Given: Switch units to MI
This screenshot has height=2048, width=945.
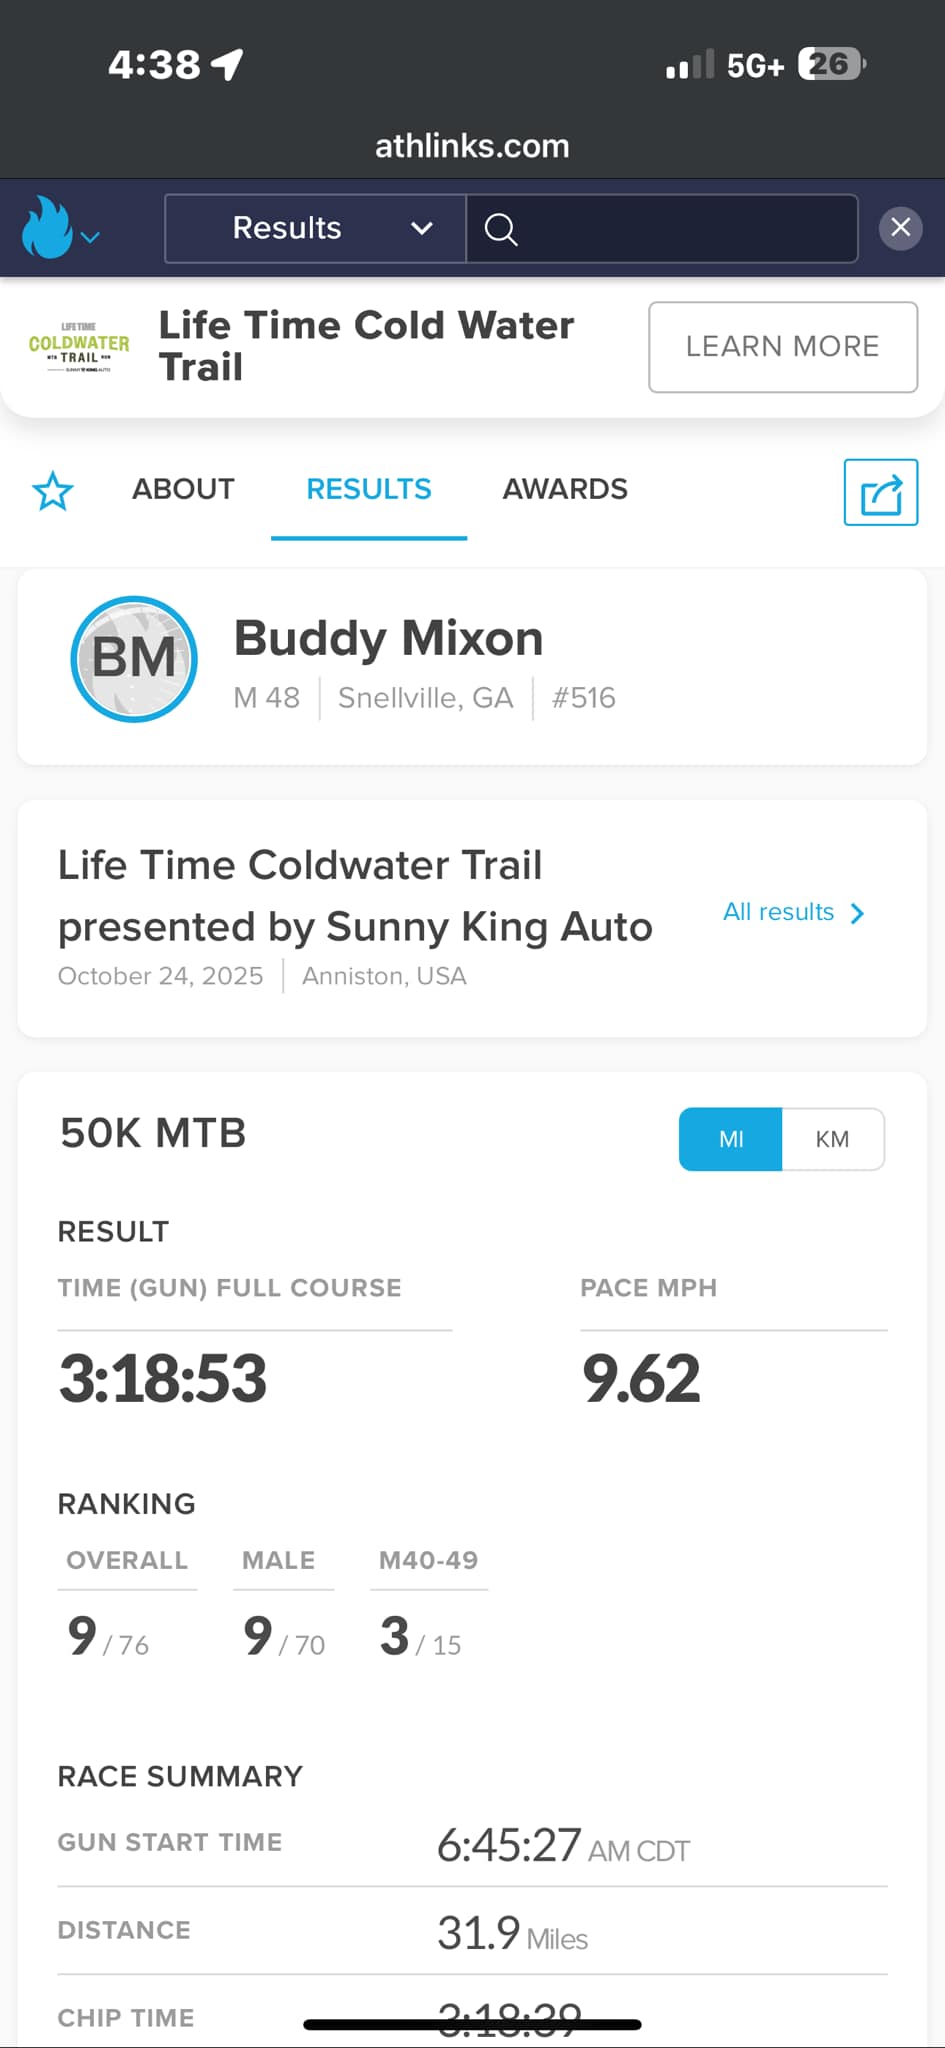Looking at the screenshot, I should (x=731, y=1139).
